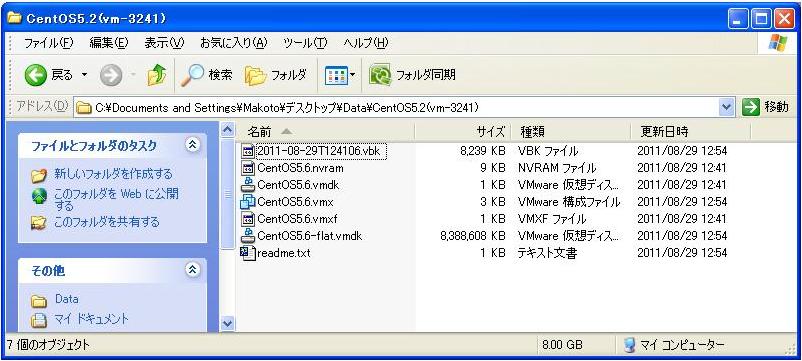Go up one folder level icon
The width and height of the screenshot is (802, 361).
click(x=157, y=76)
